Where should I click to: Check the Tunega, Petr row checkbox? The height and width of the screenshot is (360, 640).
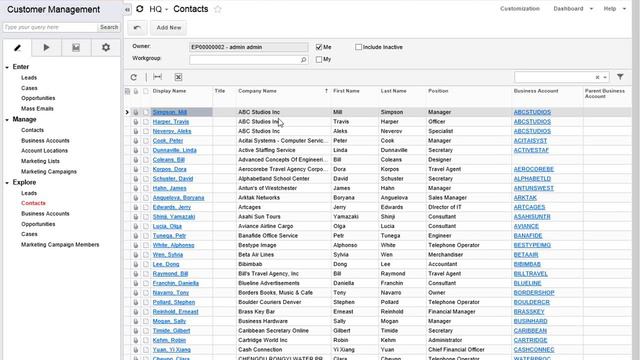146,236
